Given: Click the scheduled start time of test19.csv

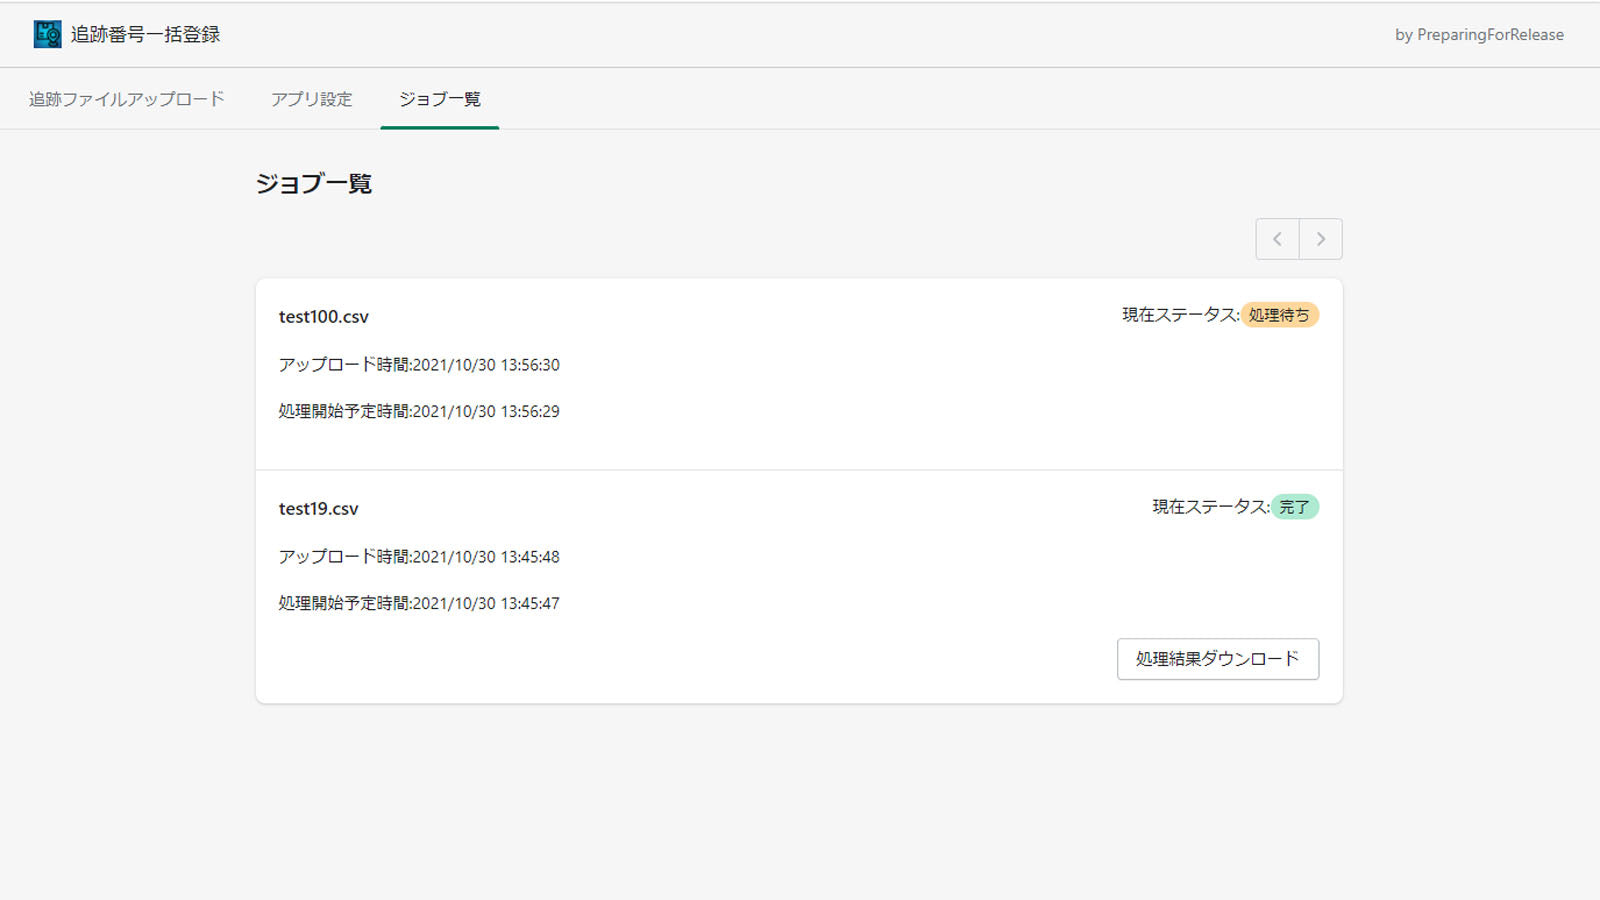Looking at the screenshot, I should pos(419,603).
